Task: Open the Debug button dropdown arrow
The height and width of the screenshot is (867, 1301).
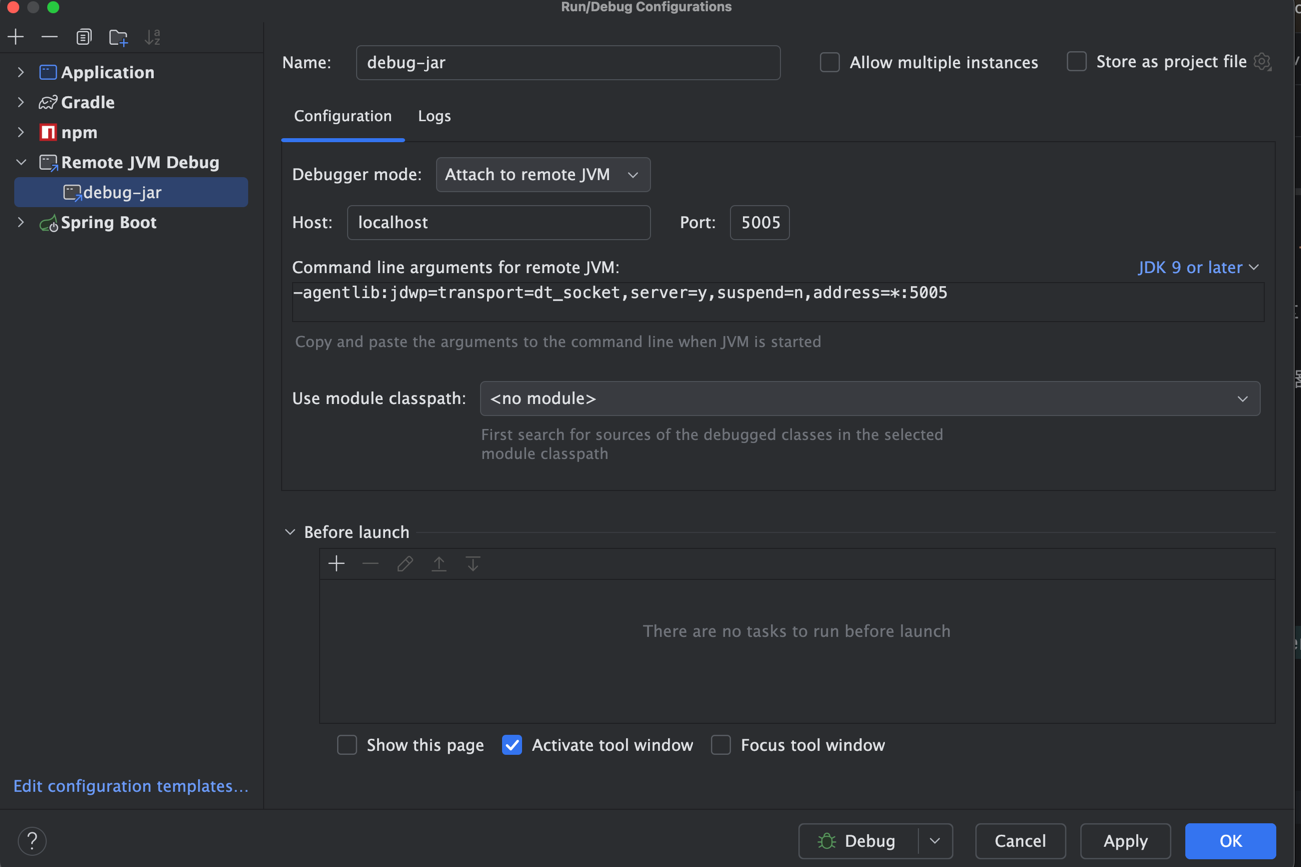Action: pos(935,841)
